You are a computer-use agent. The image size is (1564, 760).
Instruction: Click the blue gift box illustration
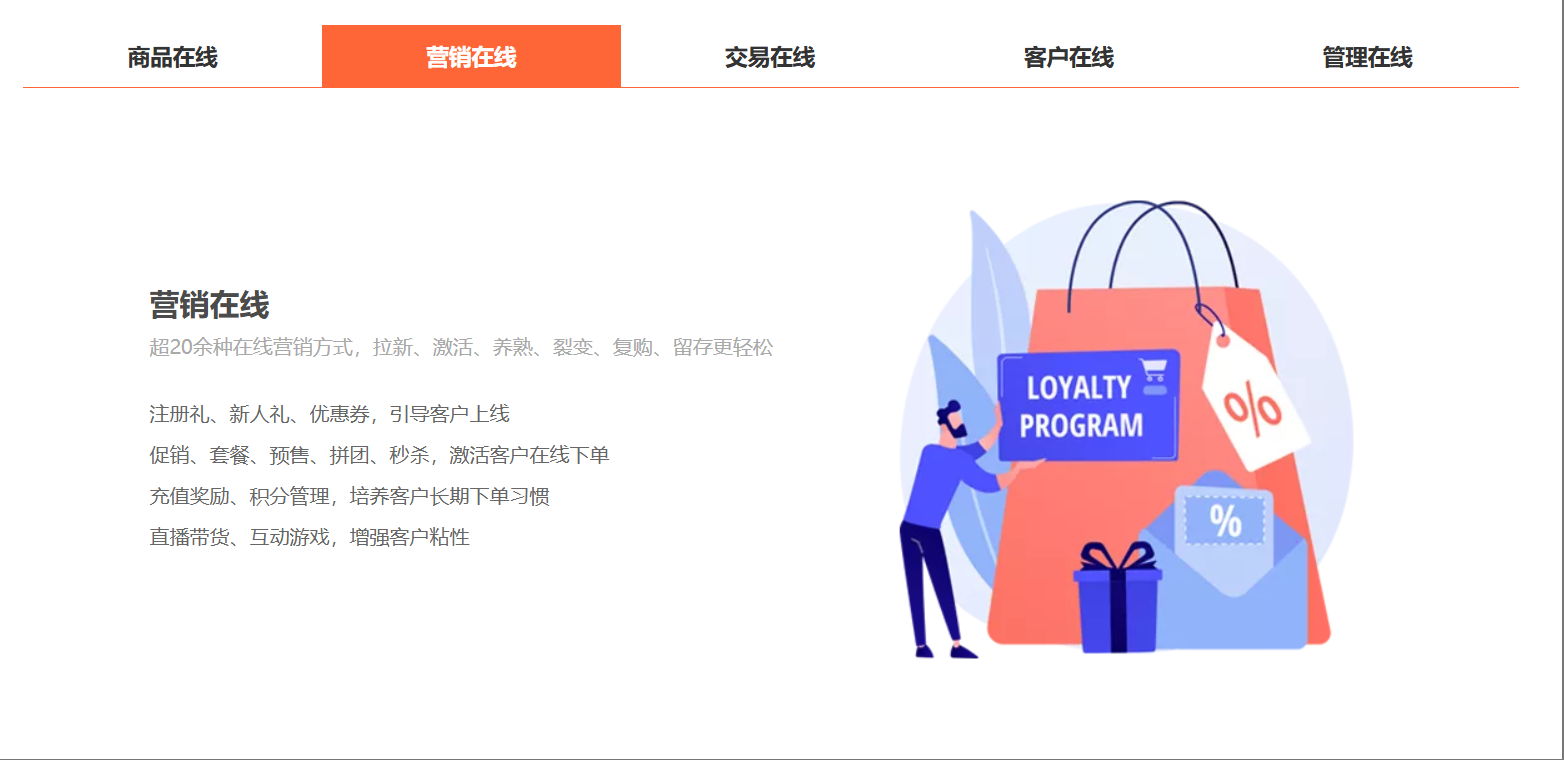click(x=1118, y=597)
